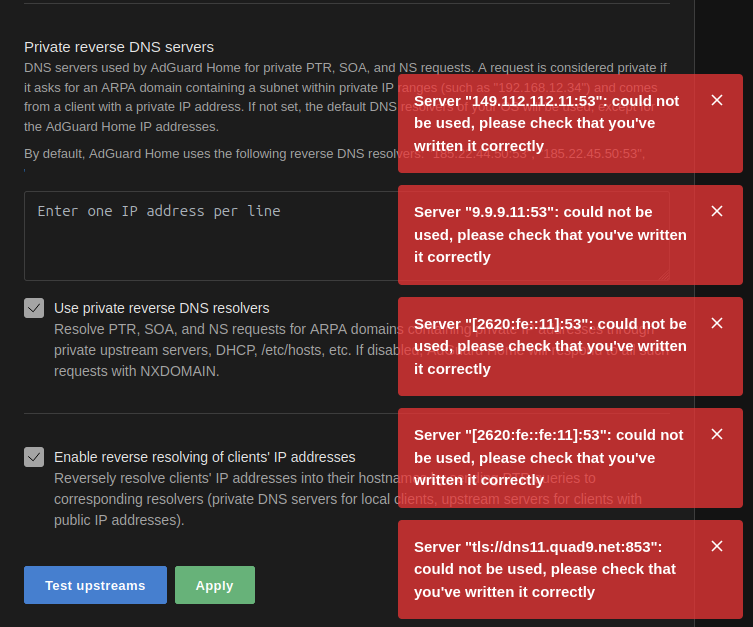The width and height of the screenshot is (753, 627).
Task: Click the "Enable reverse resolving of clients' IP addresses" label
Action: [x=205, y=457]
